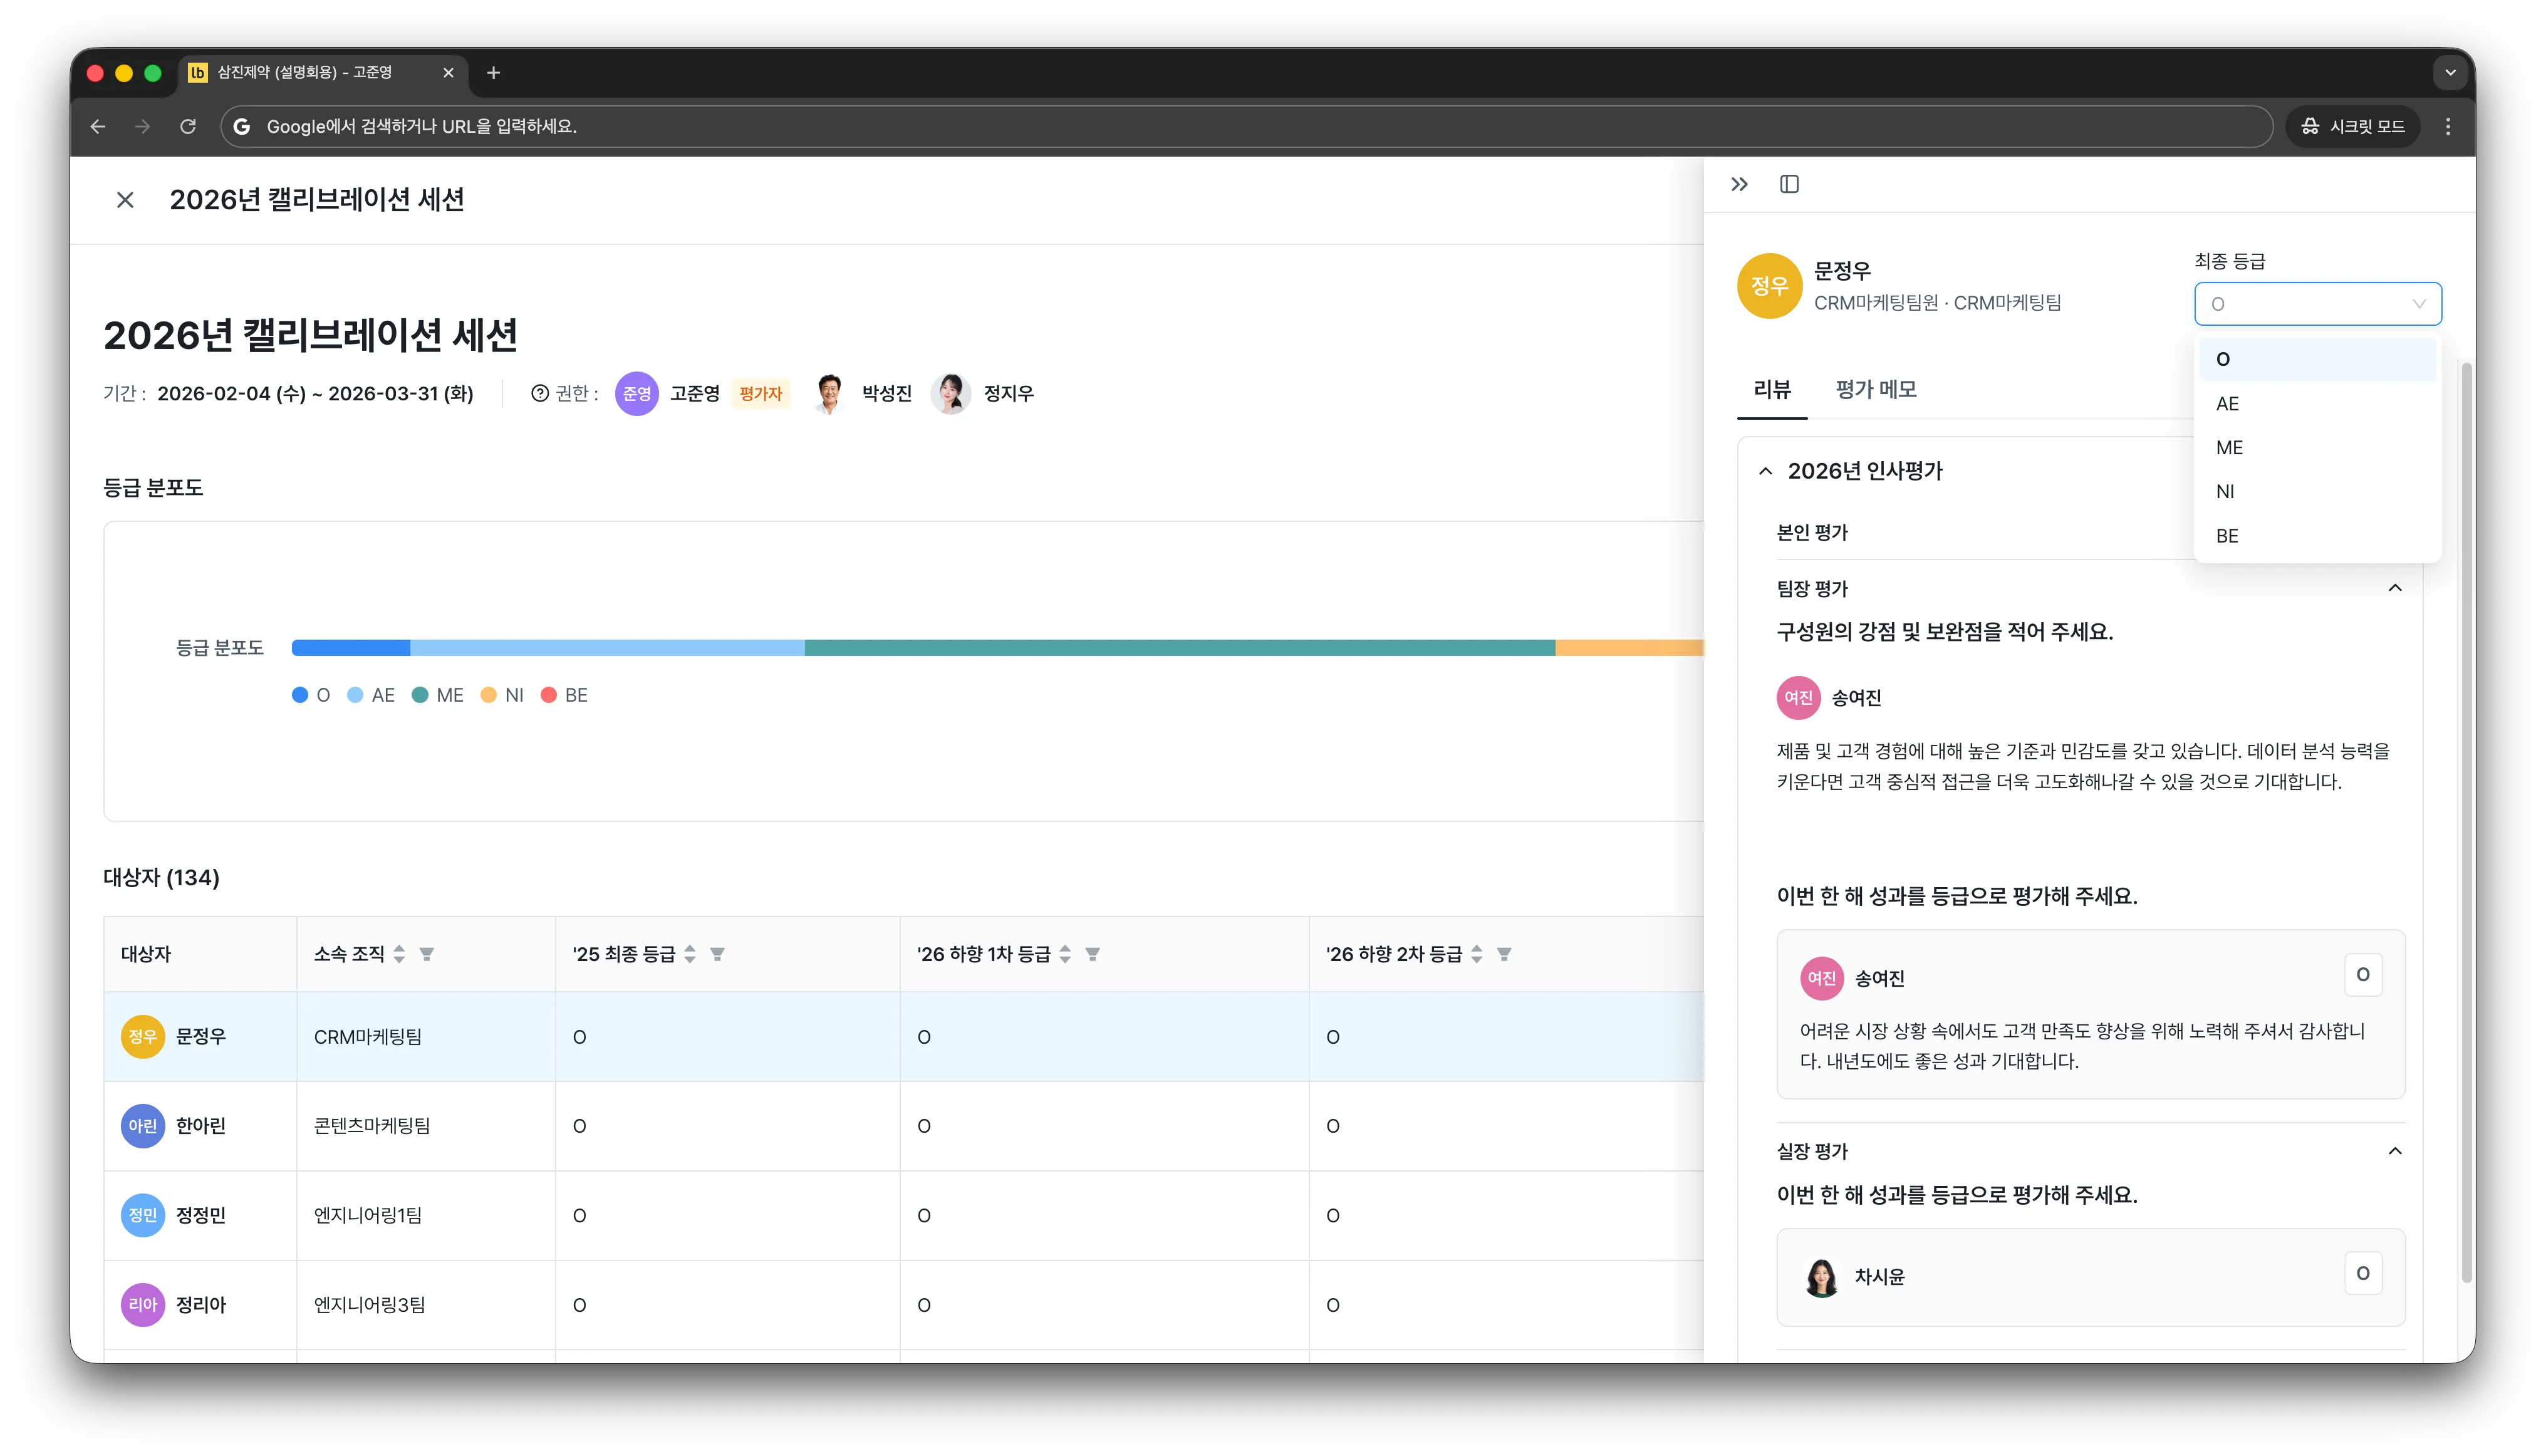This screenshot has width=2546, height=1456.
Task: Collapse the 실장 평가 section chevron
Action: (x=2395, y=1151)
